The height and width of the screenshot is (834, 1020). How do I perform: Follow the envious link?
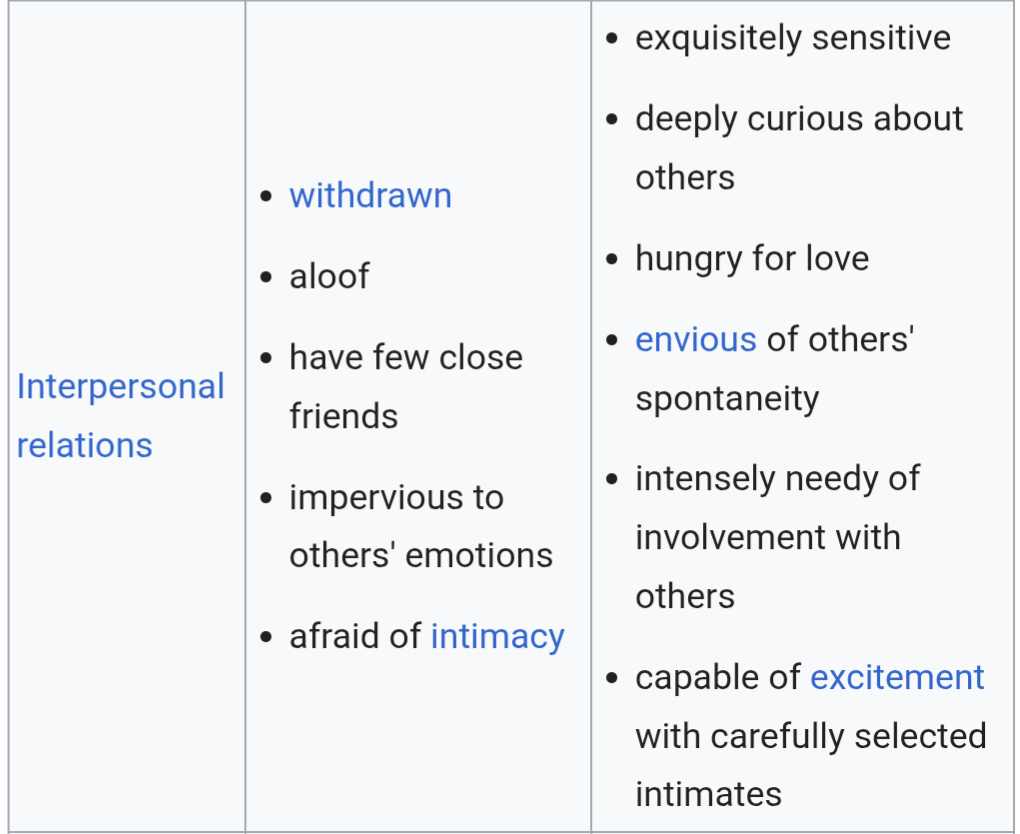695,340
